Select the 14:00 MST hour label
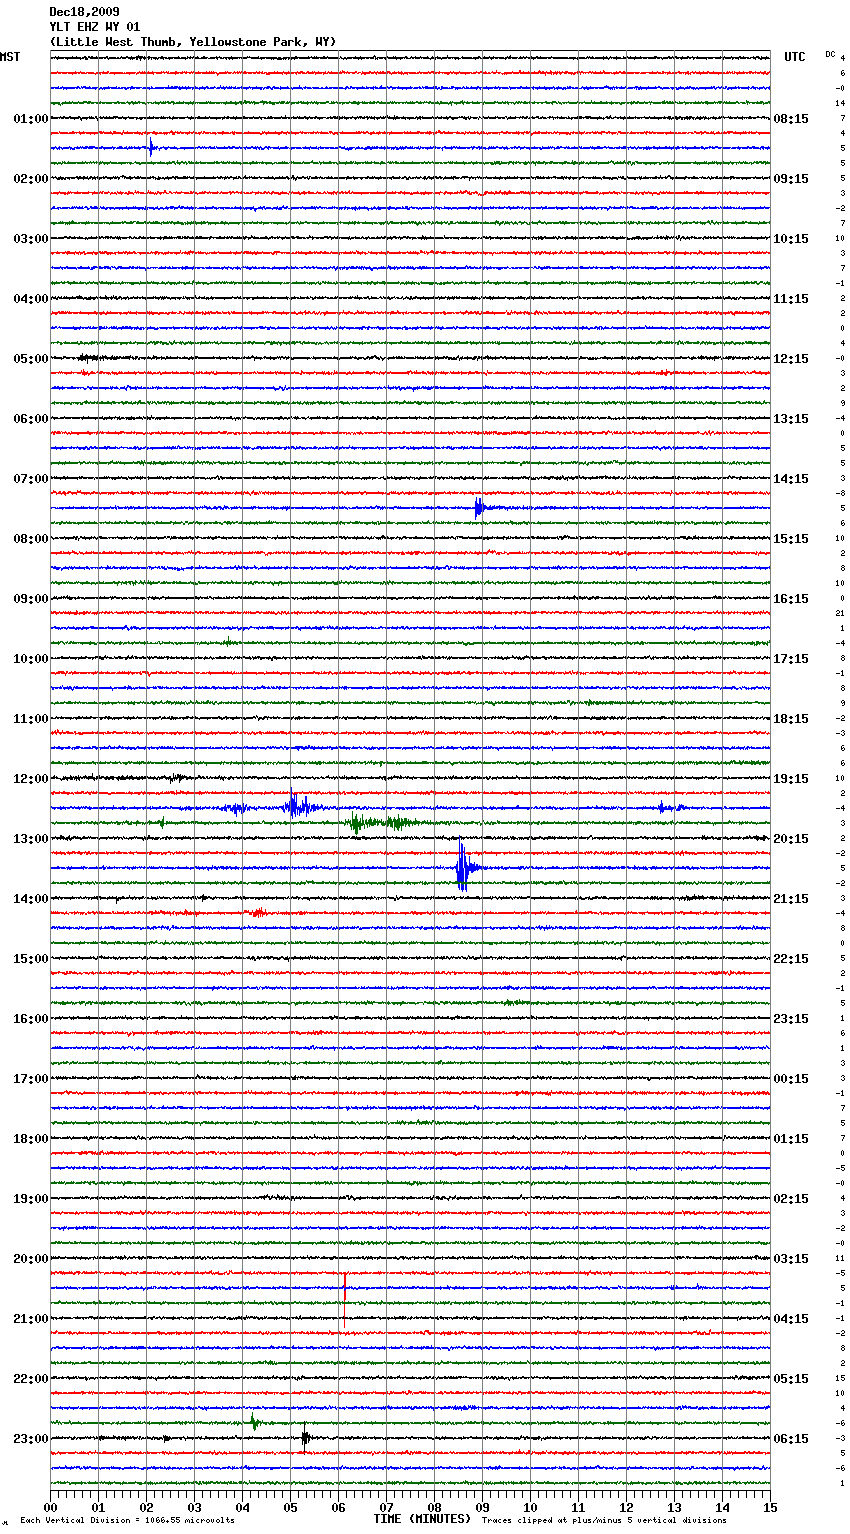The image size is (850, 1534). pyautogui.click(x=31, y=899)
